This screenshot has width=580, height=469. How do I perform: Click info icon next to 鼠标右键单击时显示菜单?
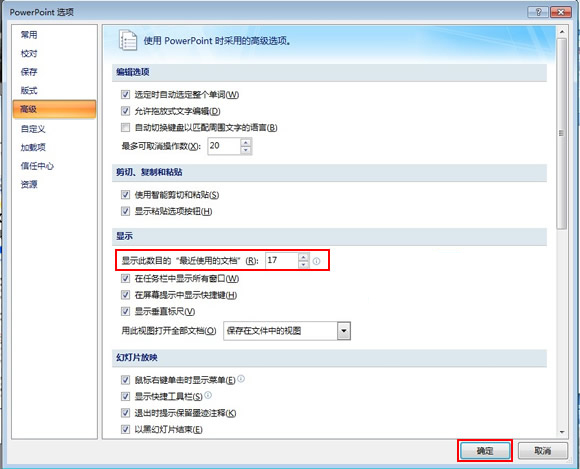(241, 379)
